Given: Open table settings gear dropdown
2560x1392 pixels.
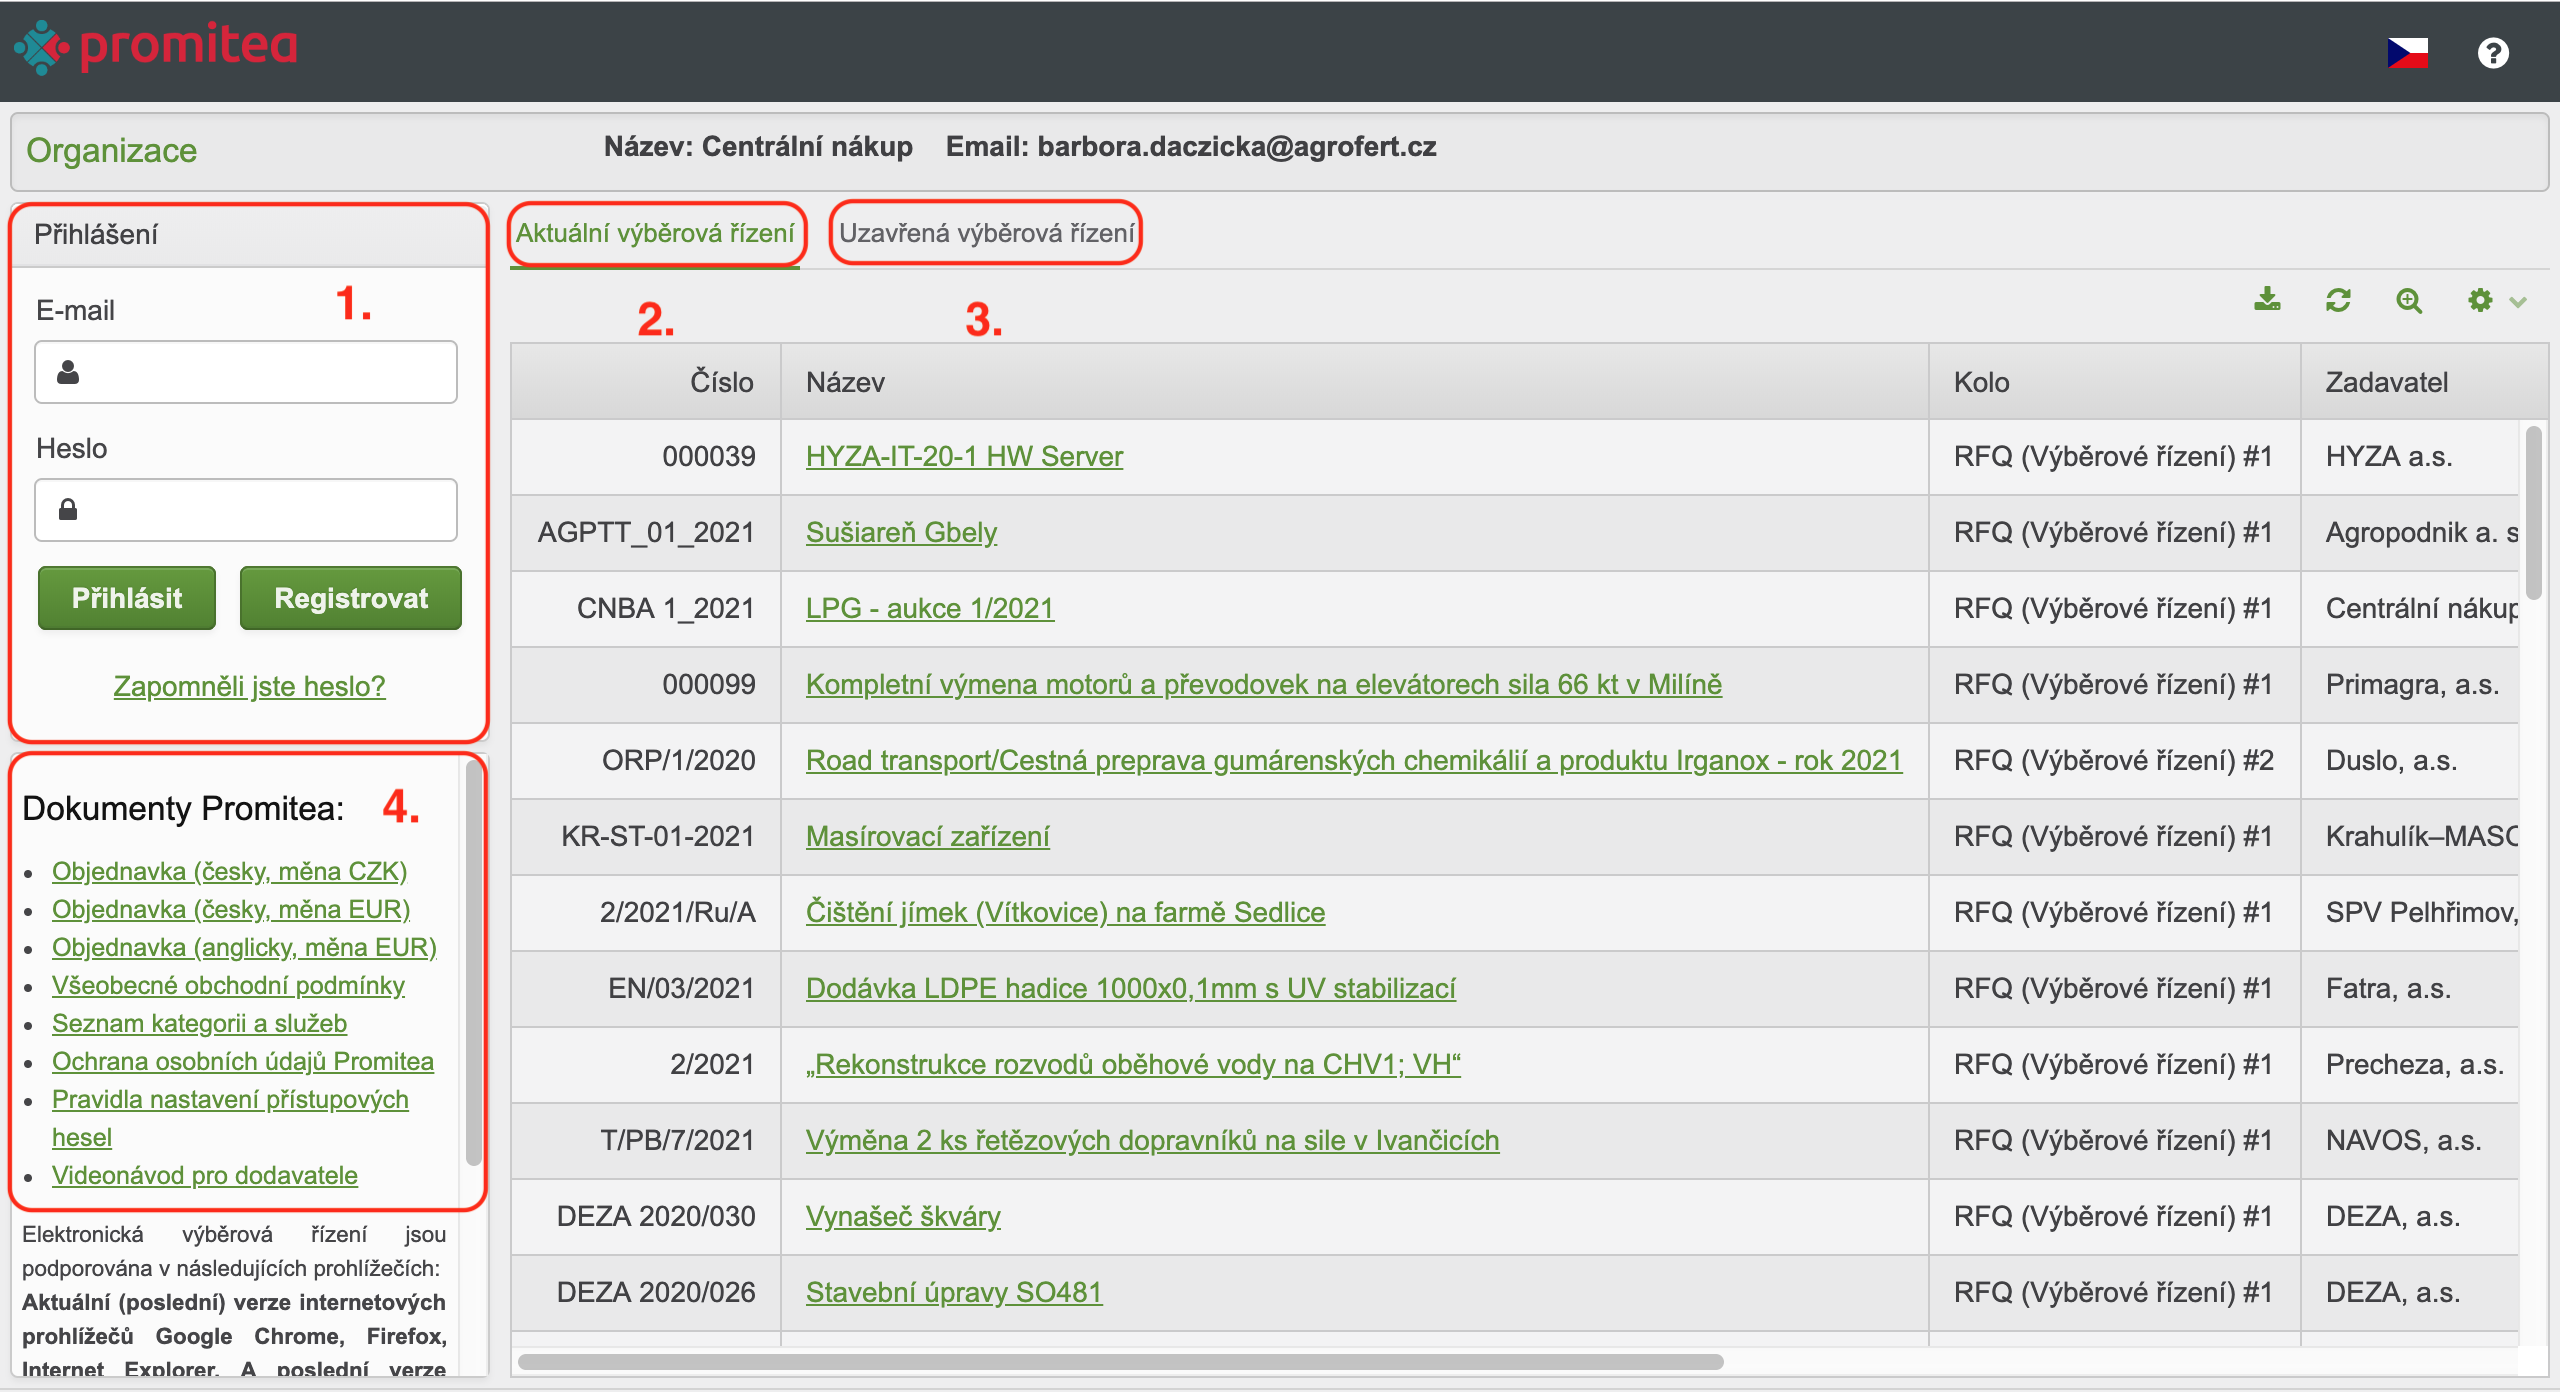Looking at the screenshot, I should pos(2496,300).
